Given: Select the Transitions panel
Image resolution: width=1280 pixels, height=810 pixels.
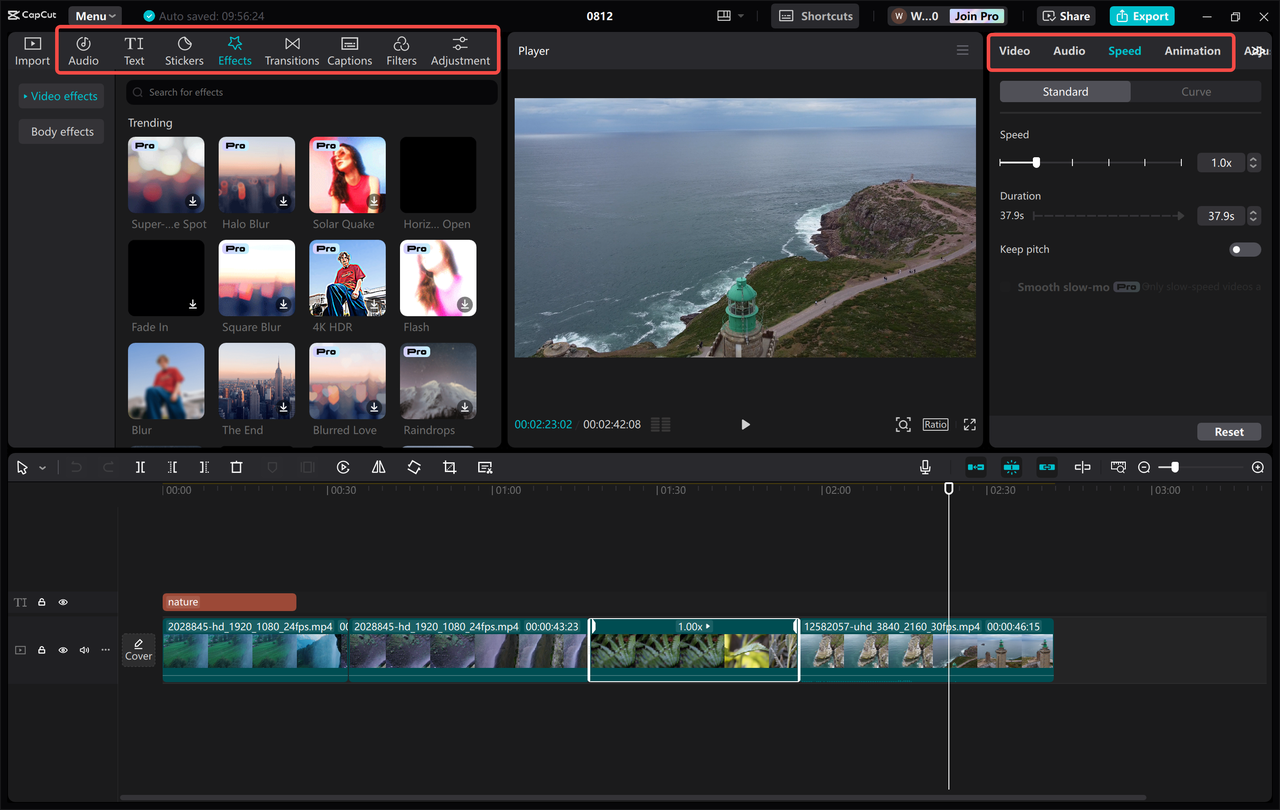Looking at the screenshot, I should click(x=291, y=50).
